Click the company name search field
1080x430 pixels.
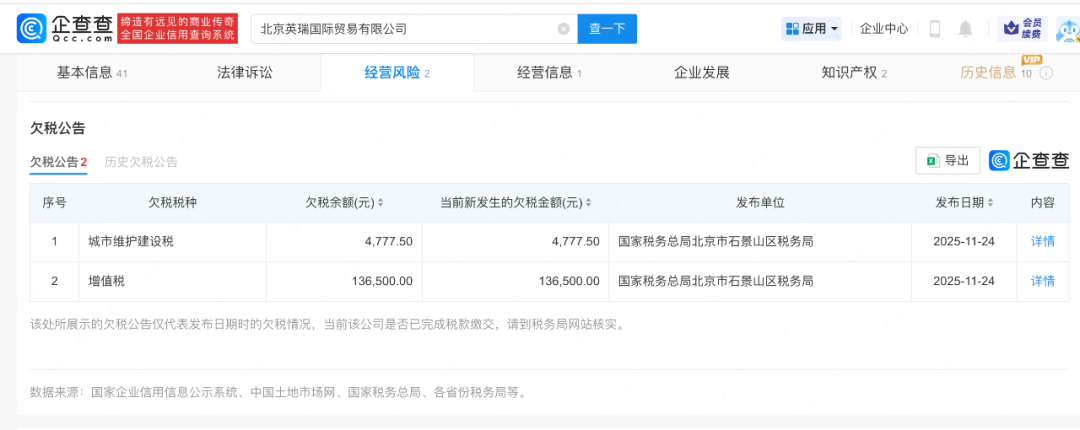[400, 29]
